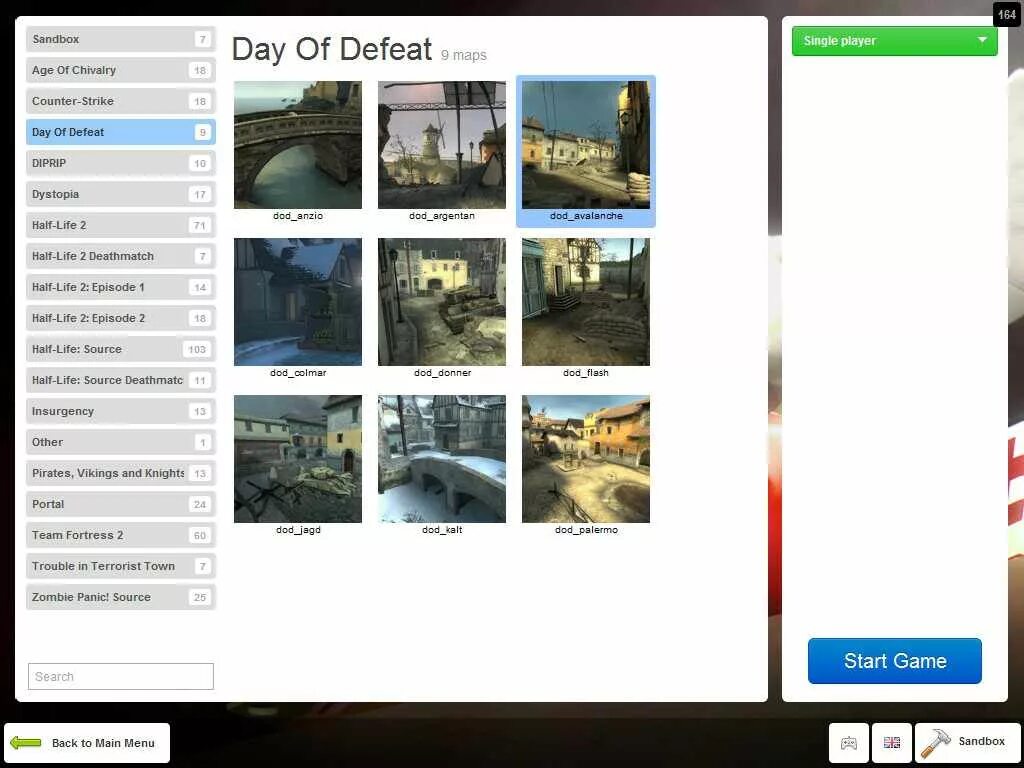Open the Zombie Panic! Source category
The width and height of the screenshot is (1024, 768).
coord(121,598)
